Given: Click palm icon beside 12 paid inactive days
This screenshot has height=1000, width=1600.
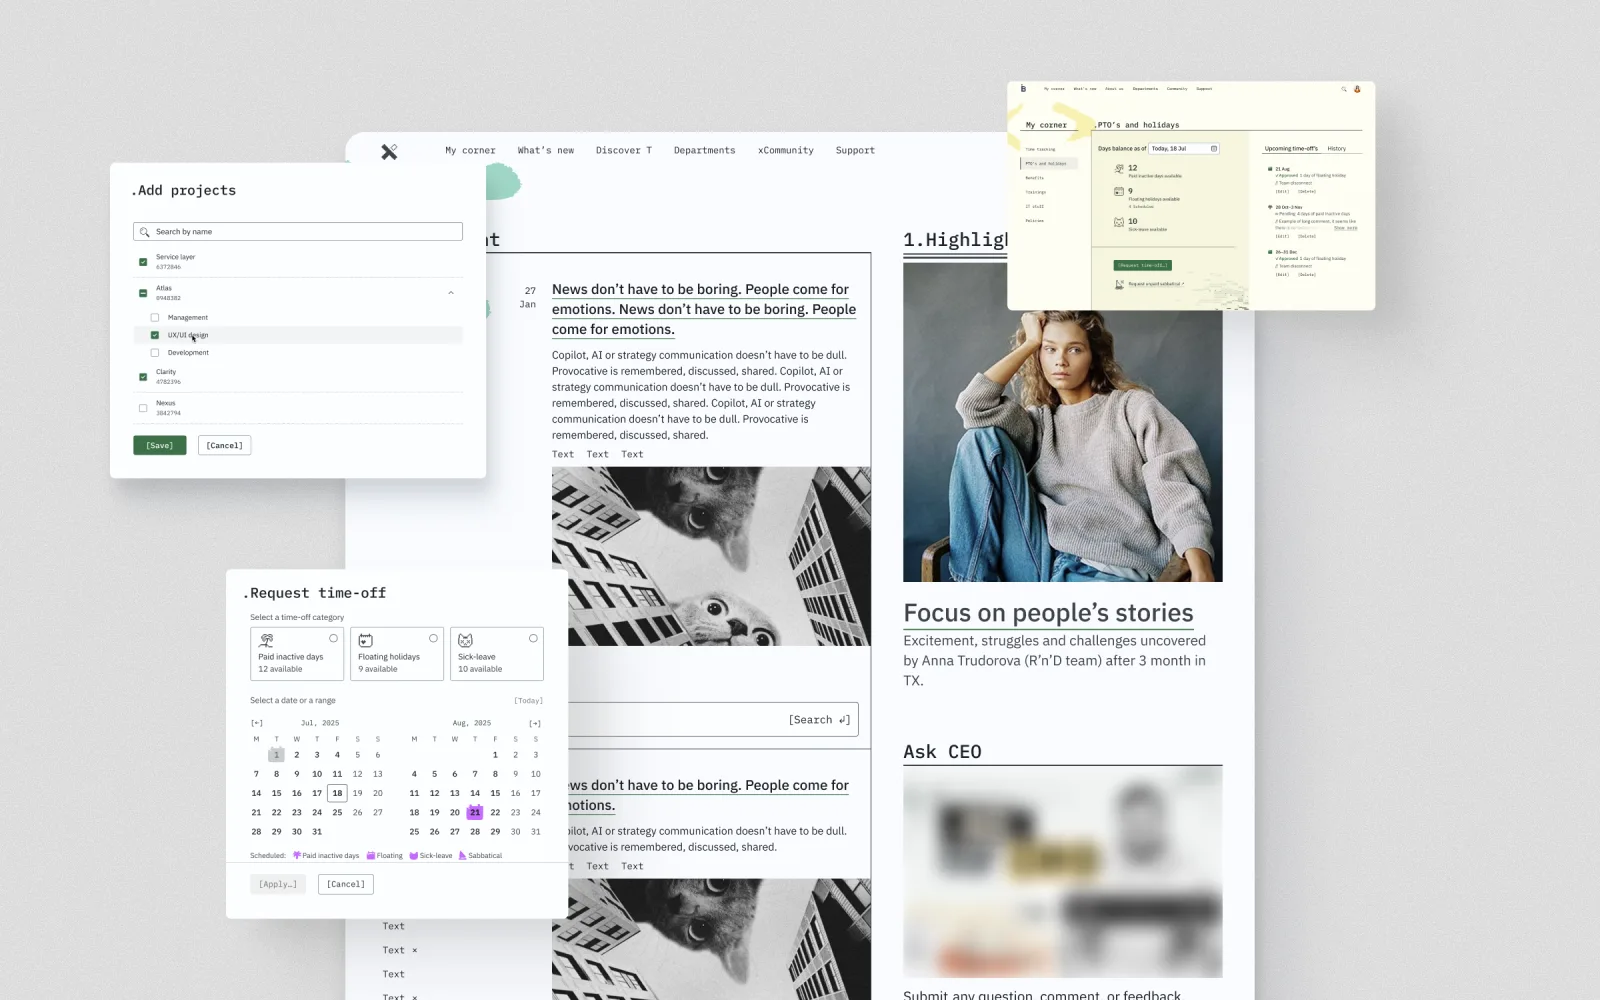Looking at the screenshot, I should click(1119, 169).
